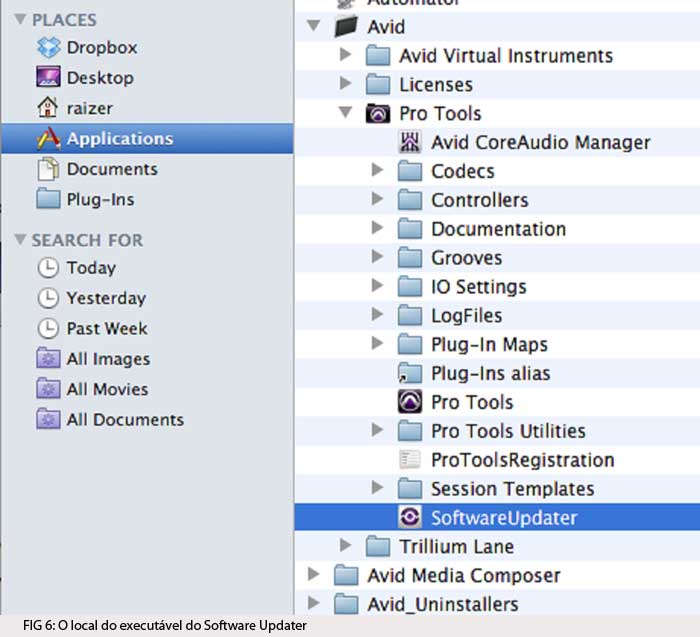The width and height of the screenshot is (700, 637).
Task: Click the Applications sidebar icon
Action: [x=48, y=138]
